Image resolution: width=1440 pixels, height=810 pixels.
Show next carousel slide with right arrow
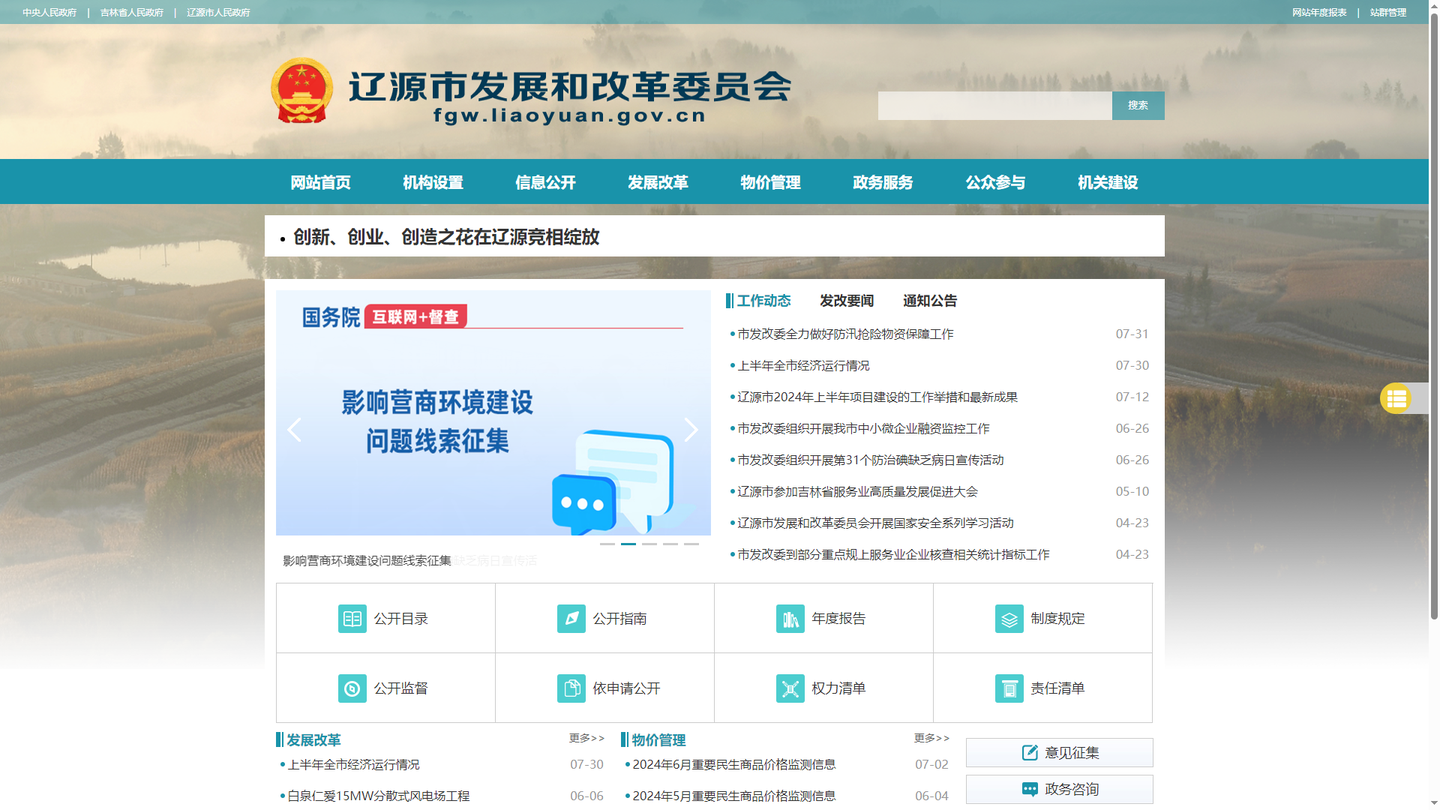691,430
